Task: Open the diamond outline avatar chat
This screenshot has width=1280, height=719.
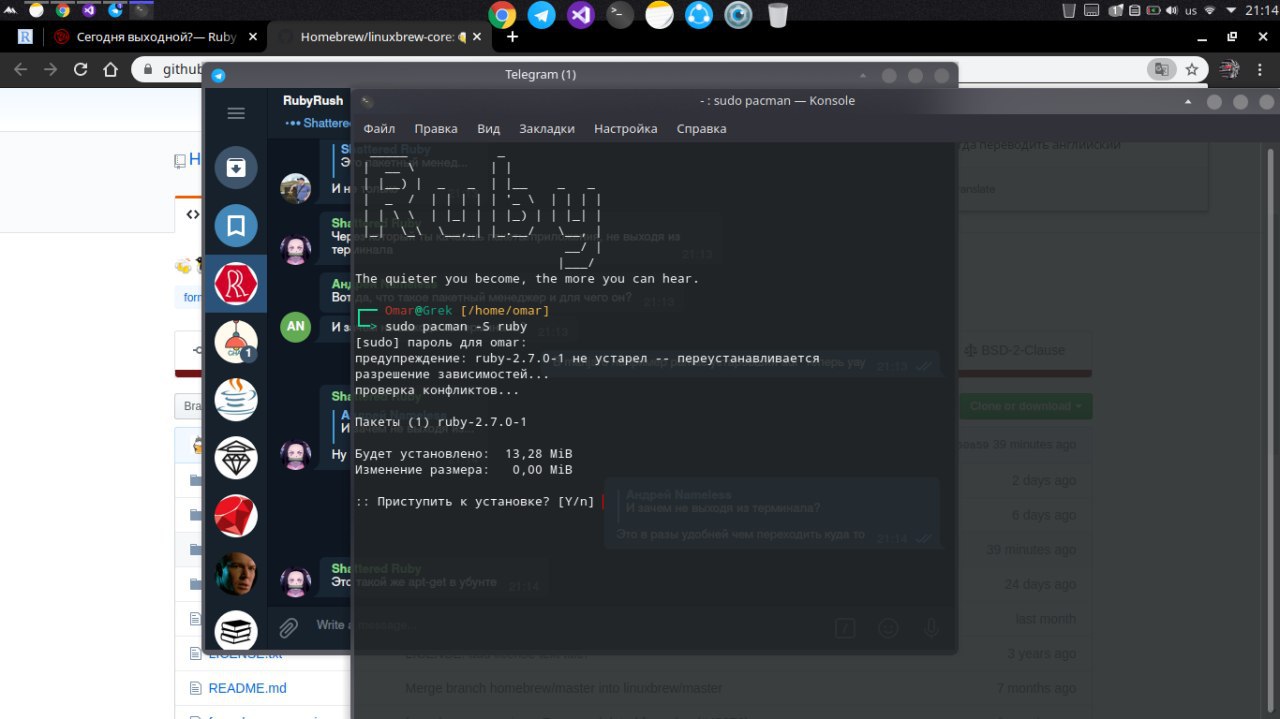Action: pos(236,458)
